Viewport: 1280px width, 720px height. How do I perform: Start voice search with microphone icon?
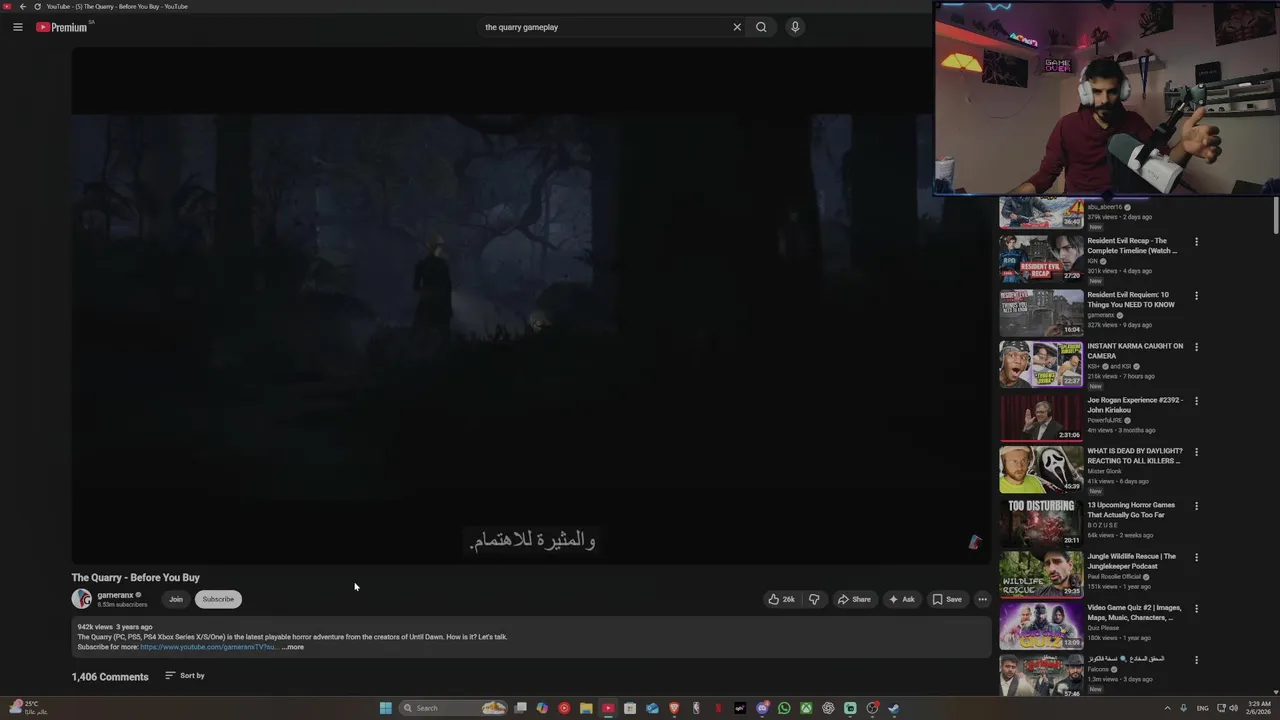795,27
